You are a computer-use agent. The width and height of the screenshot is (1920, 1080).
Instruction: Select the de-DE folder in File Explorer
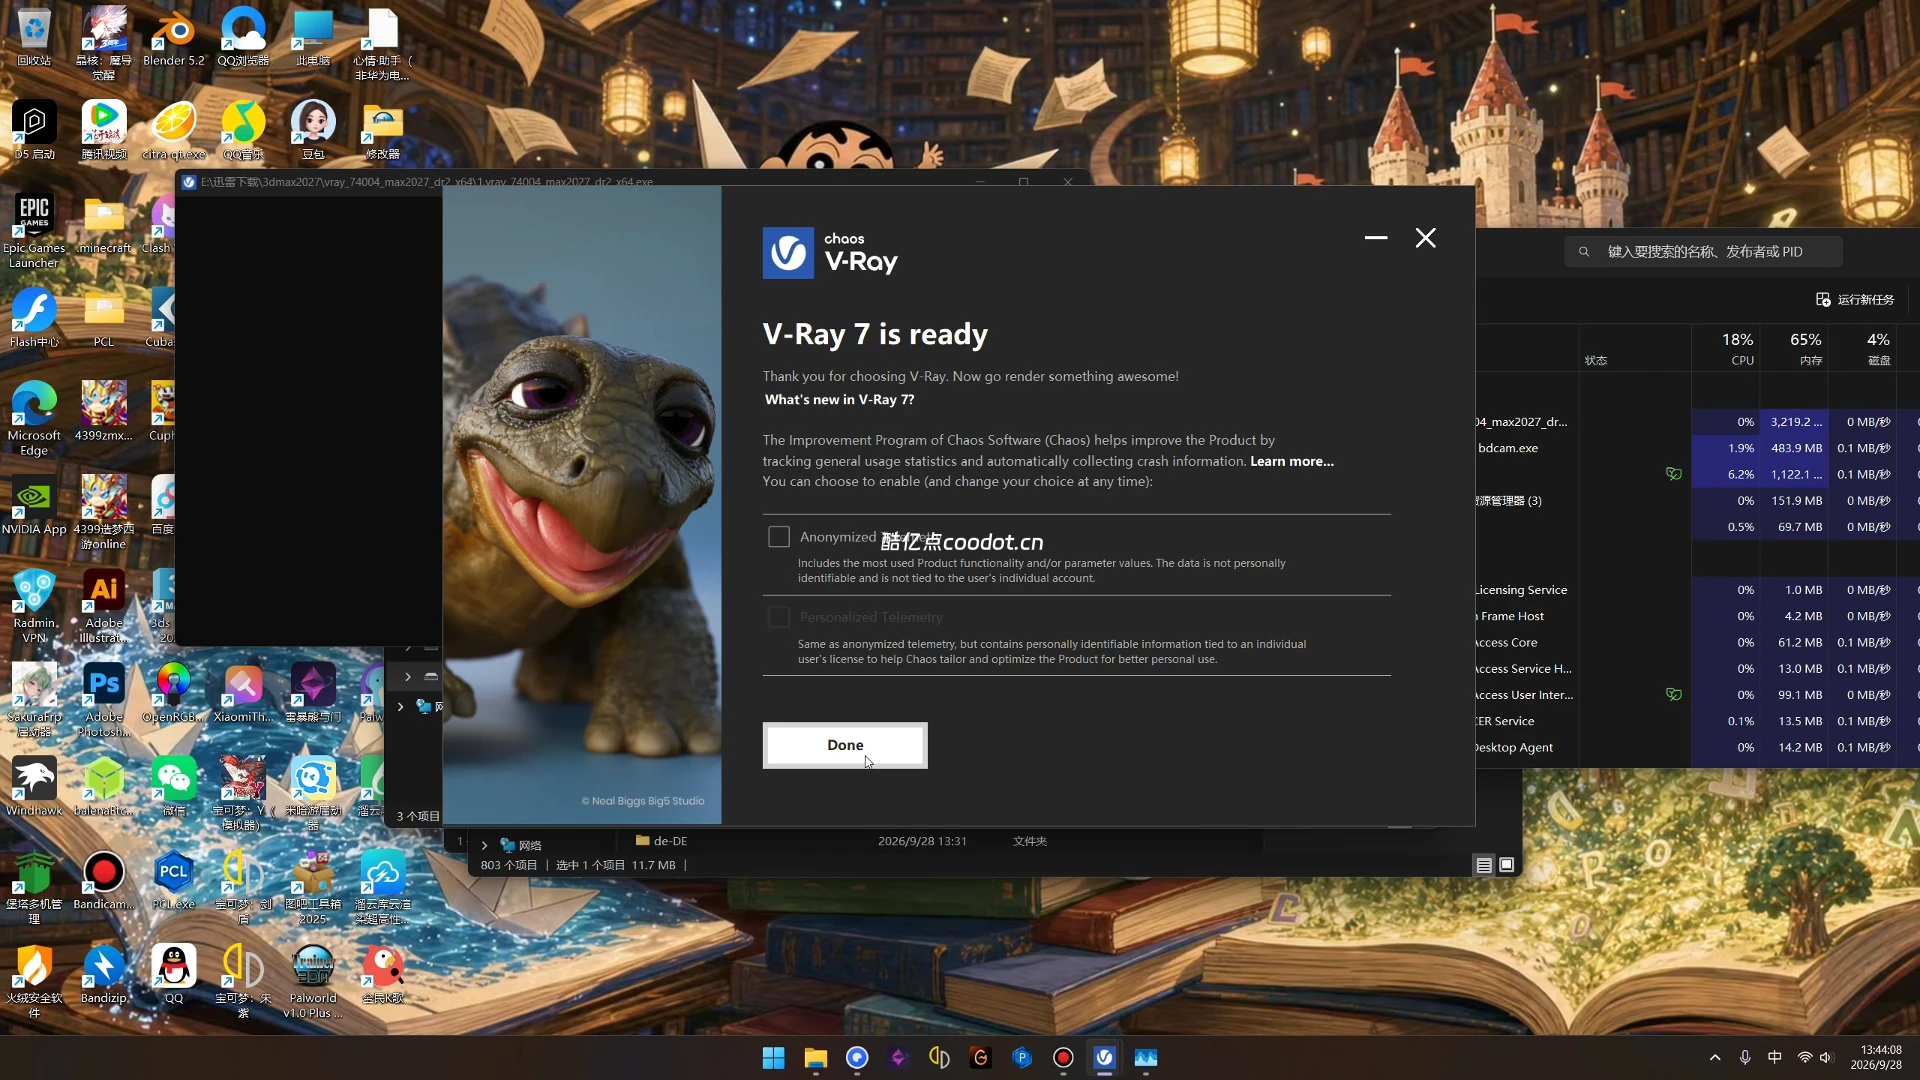pos(660,841)
